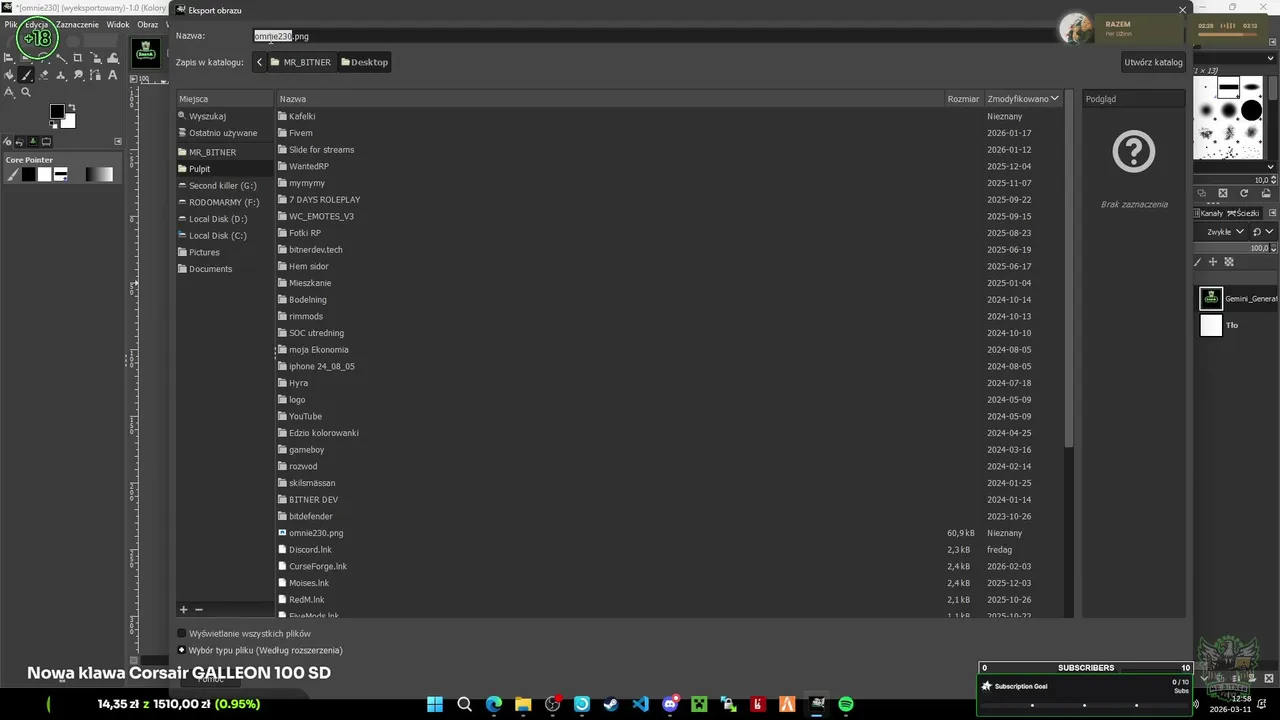Open the Obraz menu
The width and height of the screenshot is (1280, 720).
coord(147,24)
